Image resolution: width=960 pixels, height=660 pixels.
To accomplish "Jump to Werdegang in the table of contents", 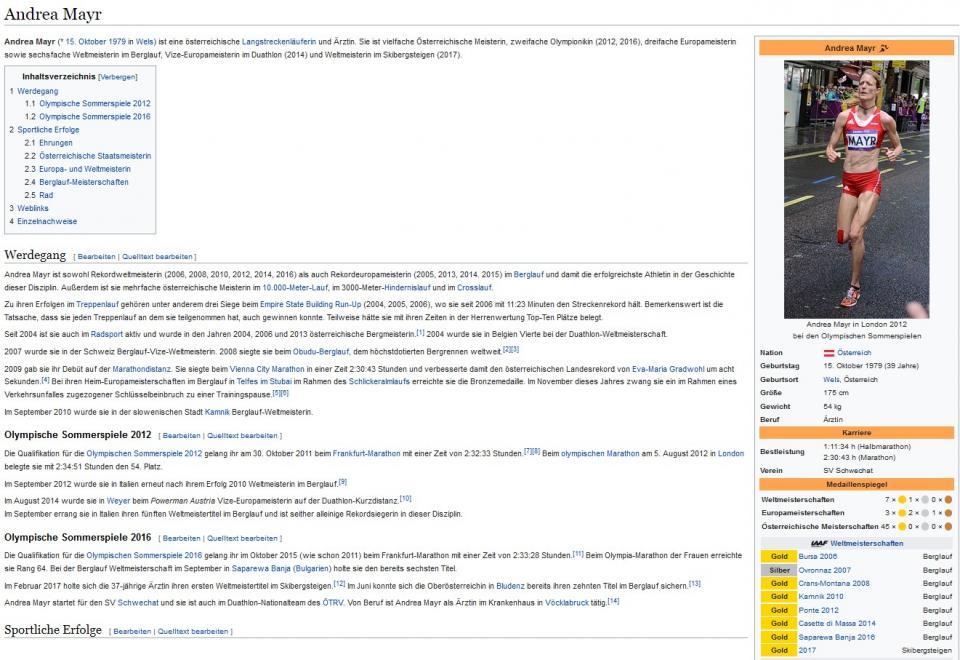I will [x=37, y=91].
